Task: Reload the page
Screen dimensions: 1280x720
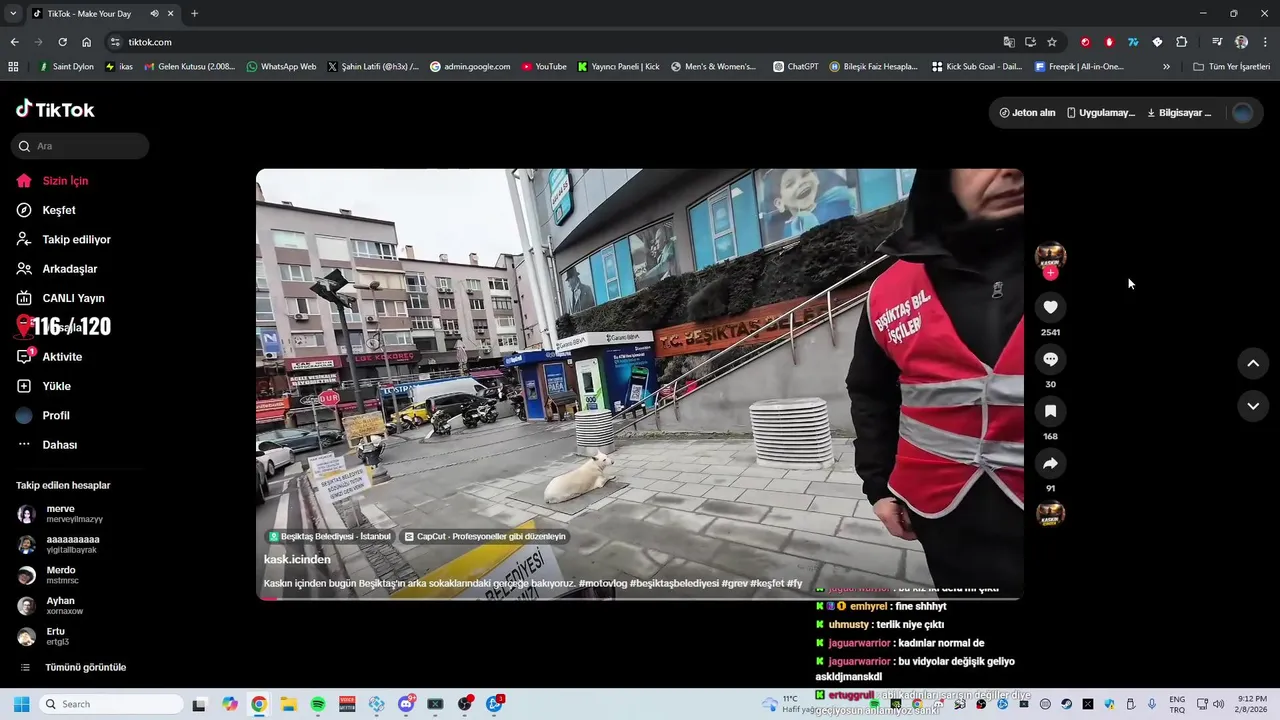Action: (62, 42)
